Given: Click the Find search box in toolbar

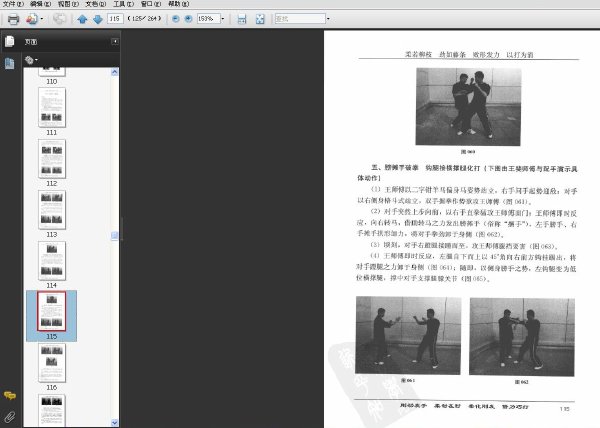Looking at the screenshot, I should pos(300,18).
